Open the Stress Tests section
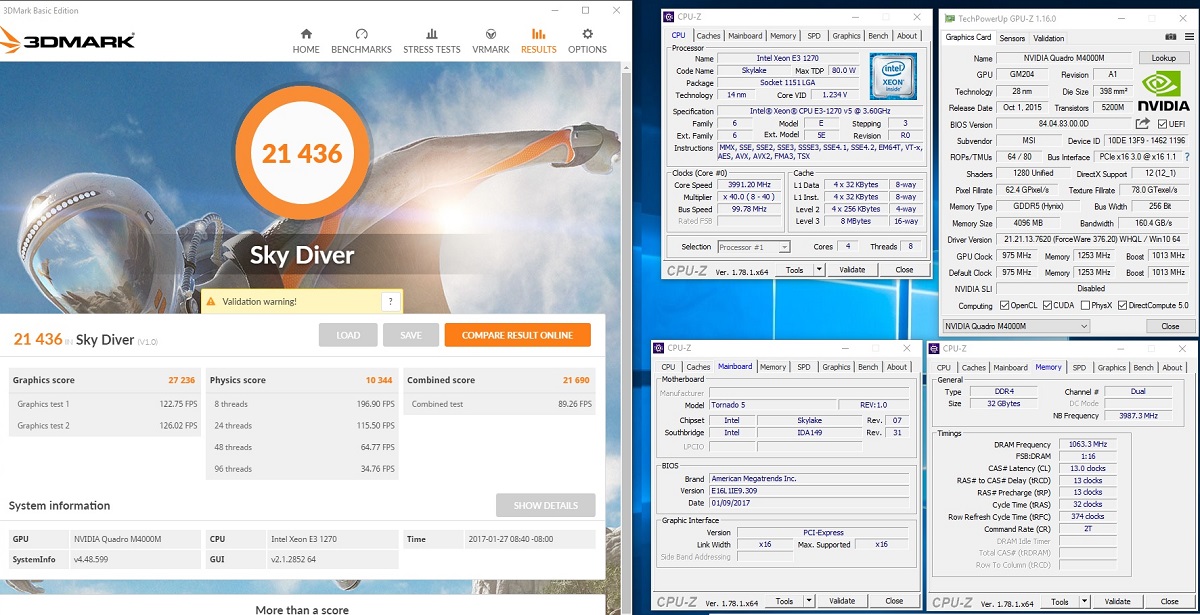 432,41
